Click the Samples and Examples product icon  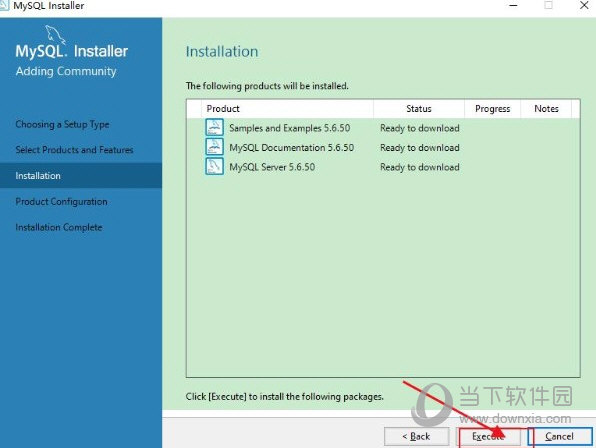click(x=214, y=127)
